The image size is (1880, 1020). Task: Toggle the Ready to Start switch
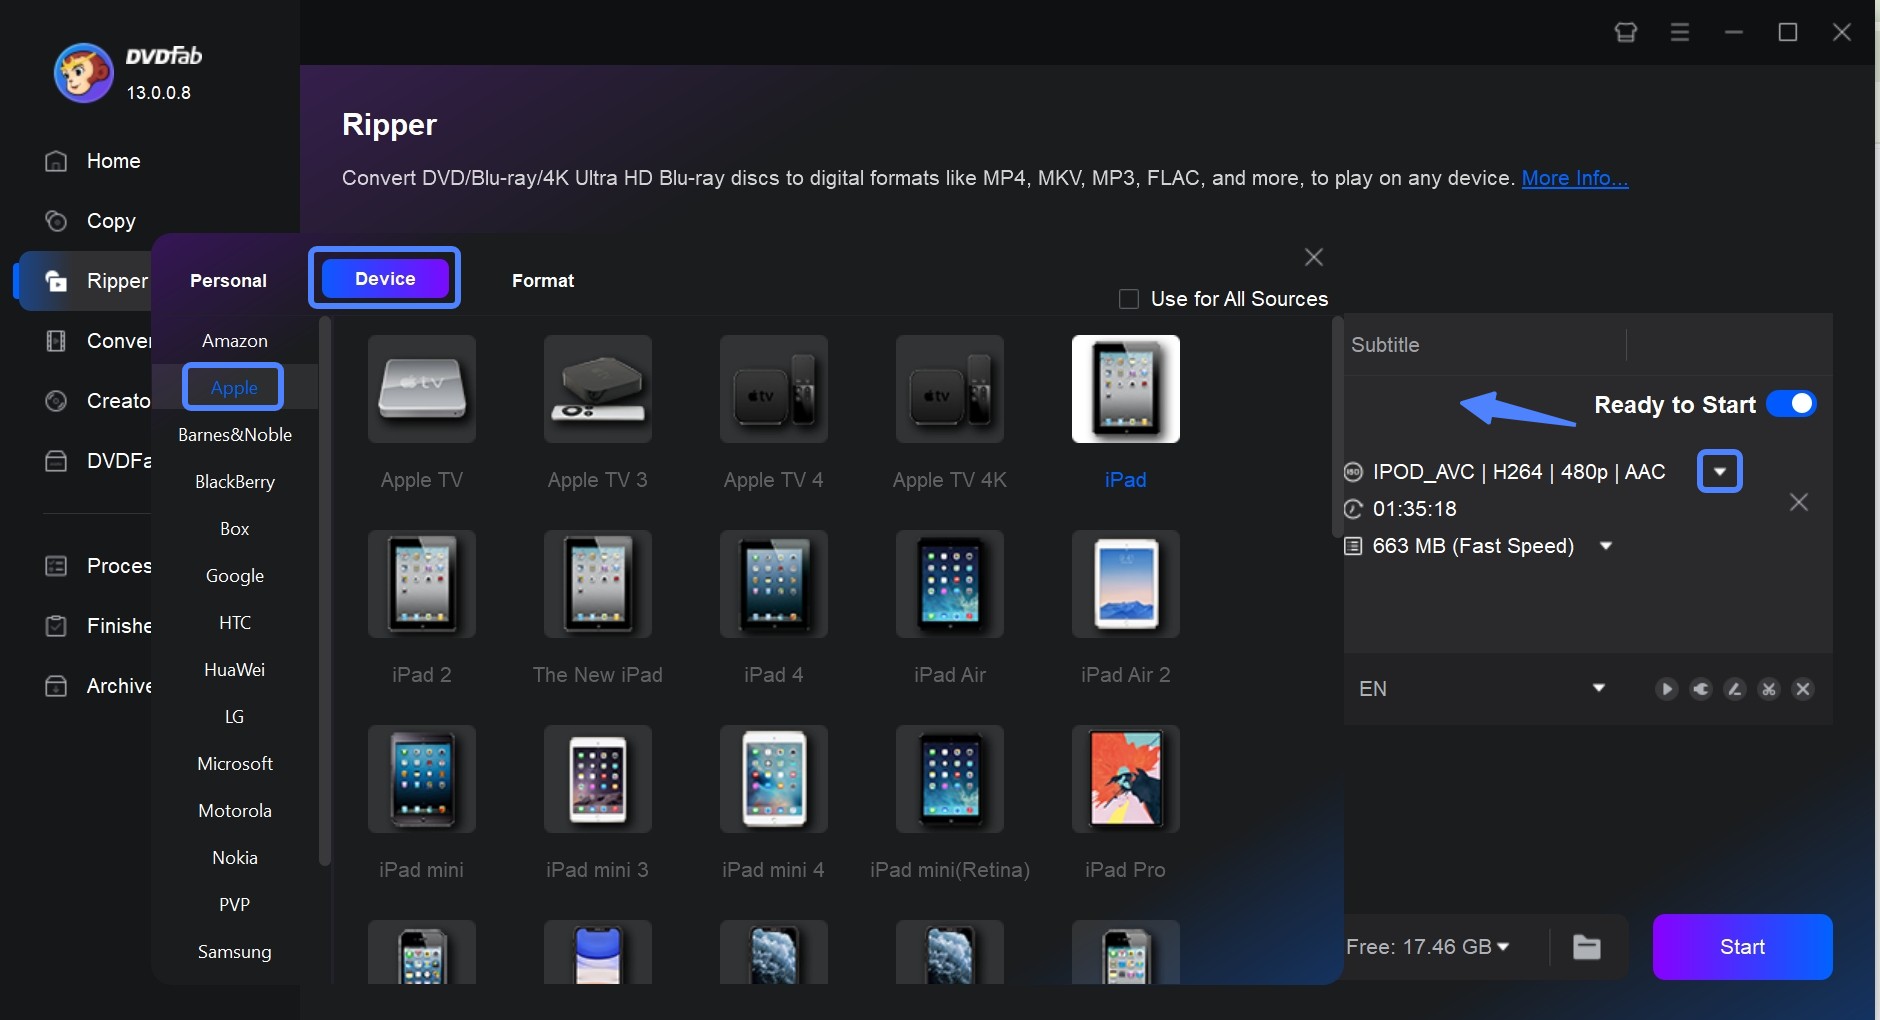(1793, 404)
